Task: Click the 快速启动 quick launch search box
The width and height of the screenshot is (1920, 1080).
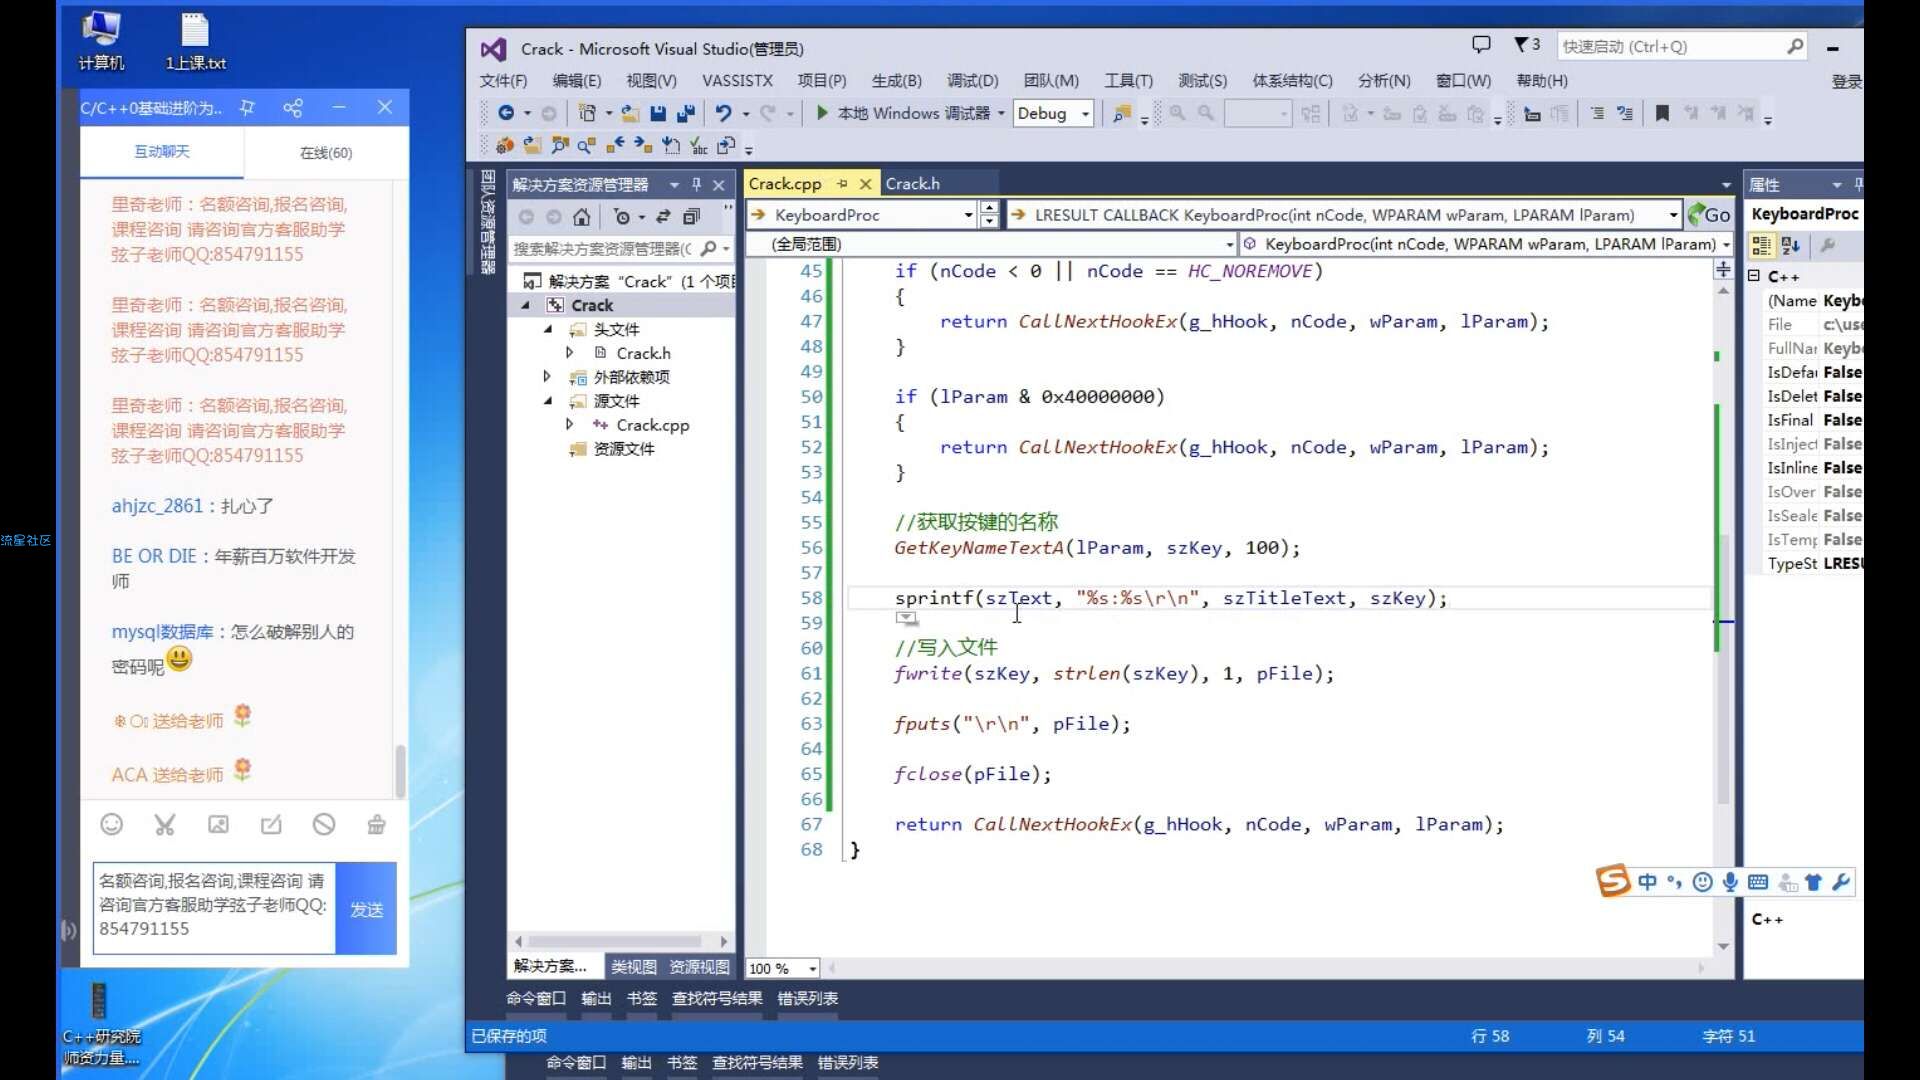Action: point(1682,46)
